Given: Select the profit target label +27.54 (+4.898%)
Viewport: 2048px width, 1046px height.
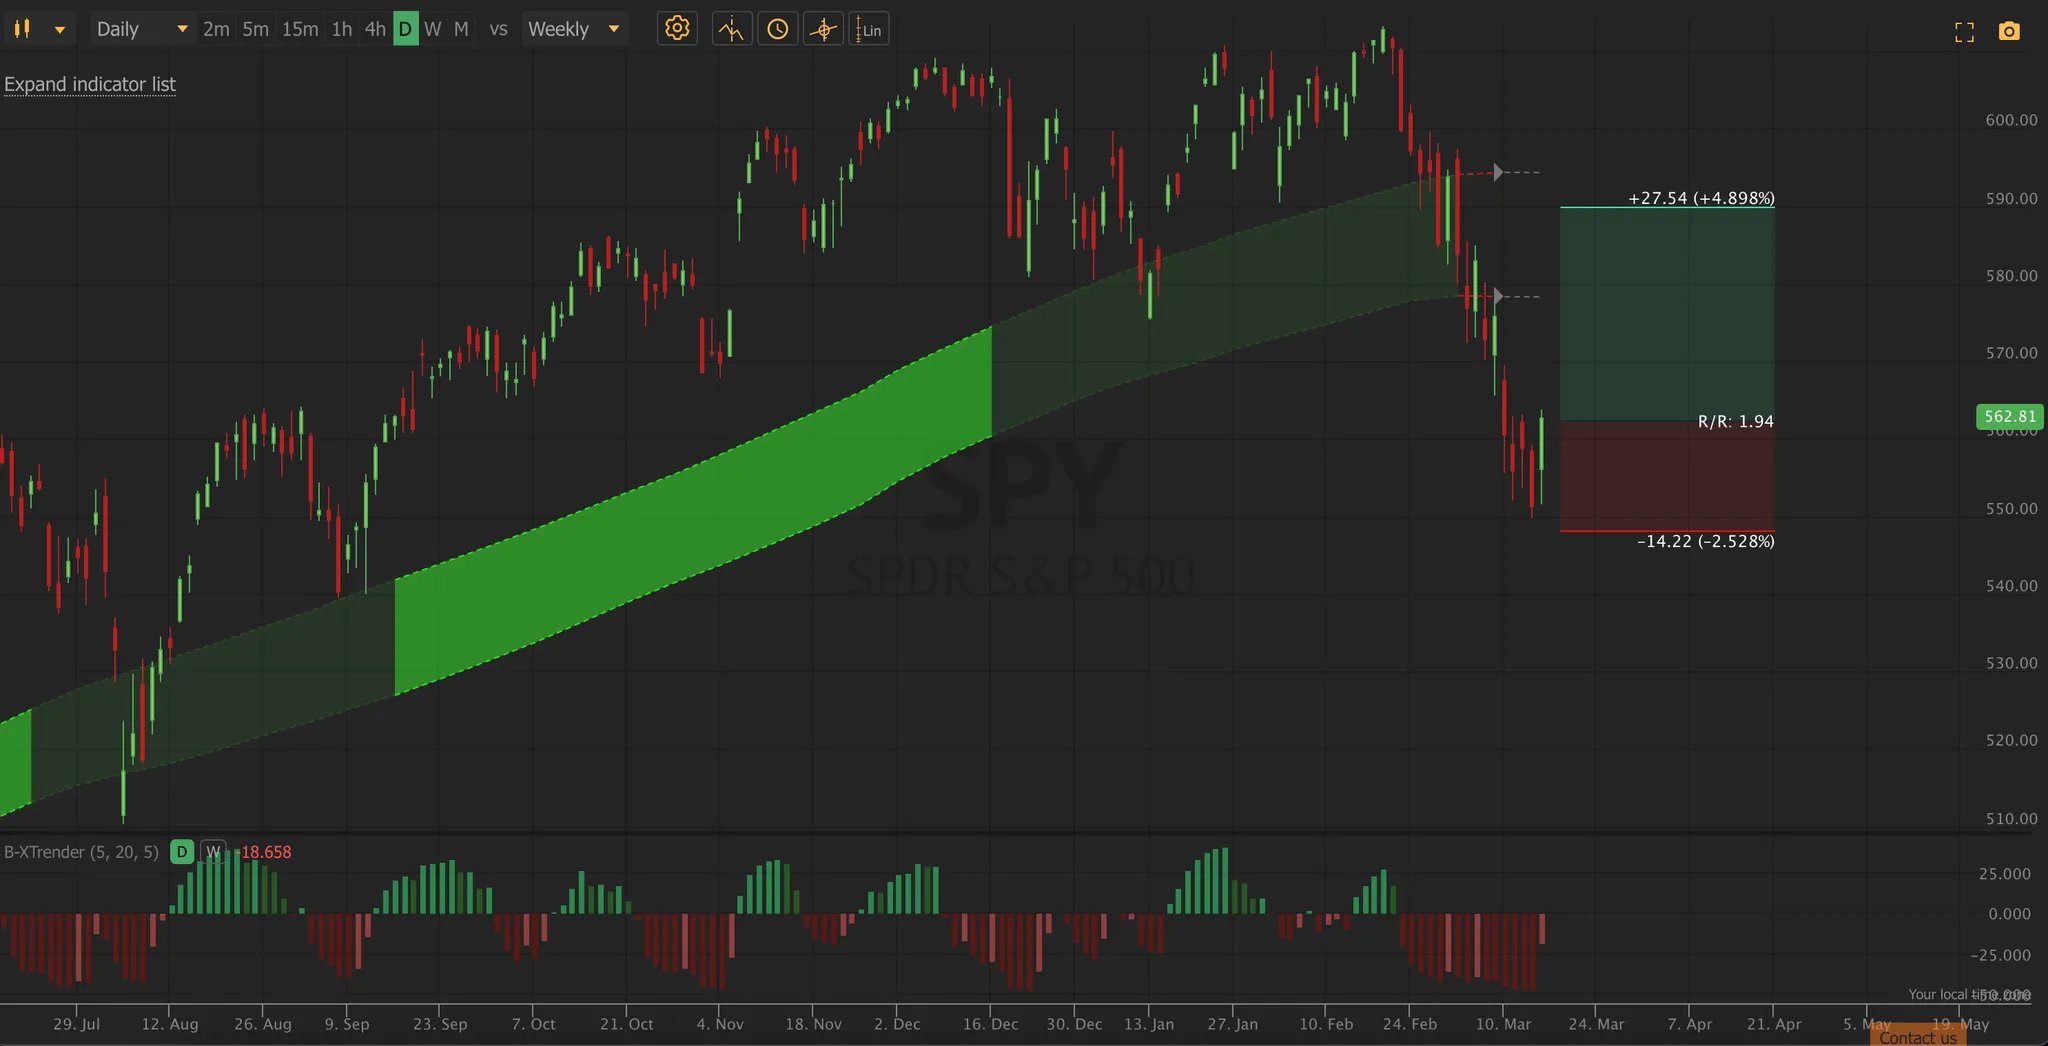Looking at the screenshot, I should pos(1701,198).
